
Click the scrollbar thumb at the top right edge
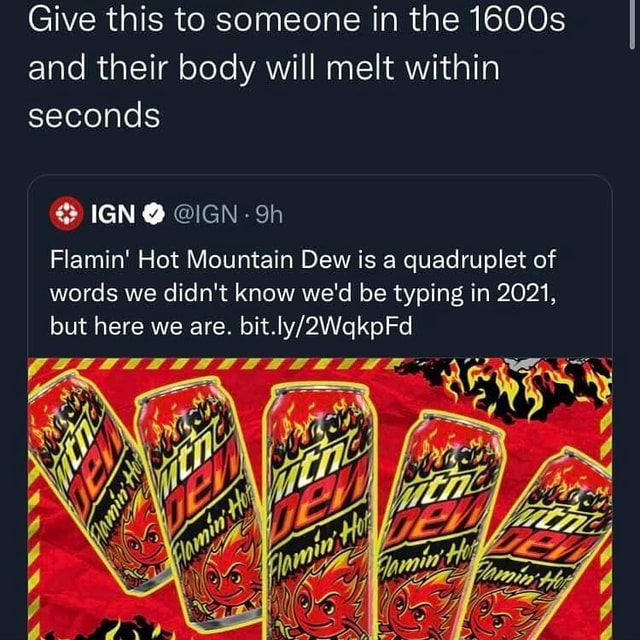[x=632, y=24]
